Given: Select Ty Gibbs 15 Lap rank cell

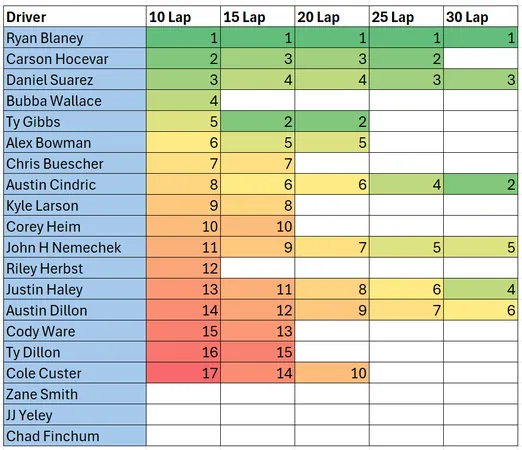Looking at the screenshot, I should coord(258,122).
